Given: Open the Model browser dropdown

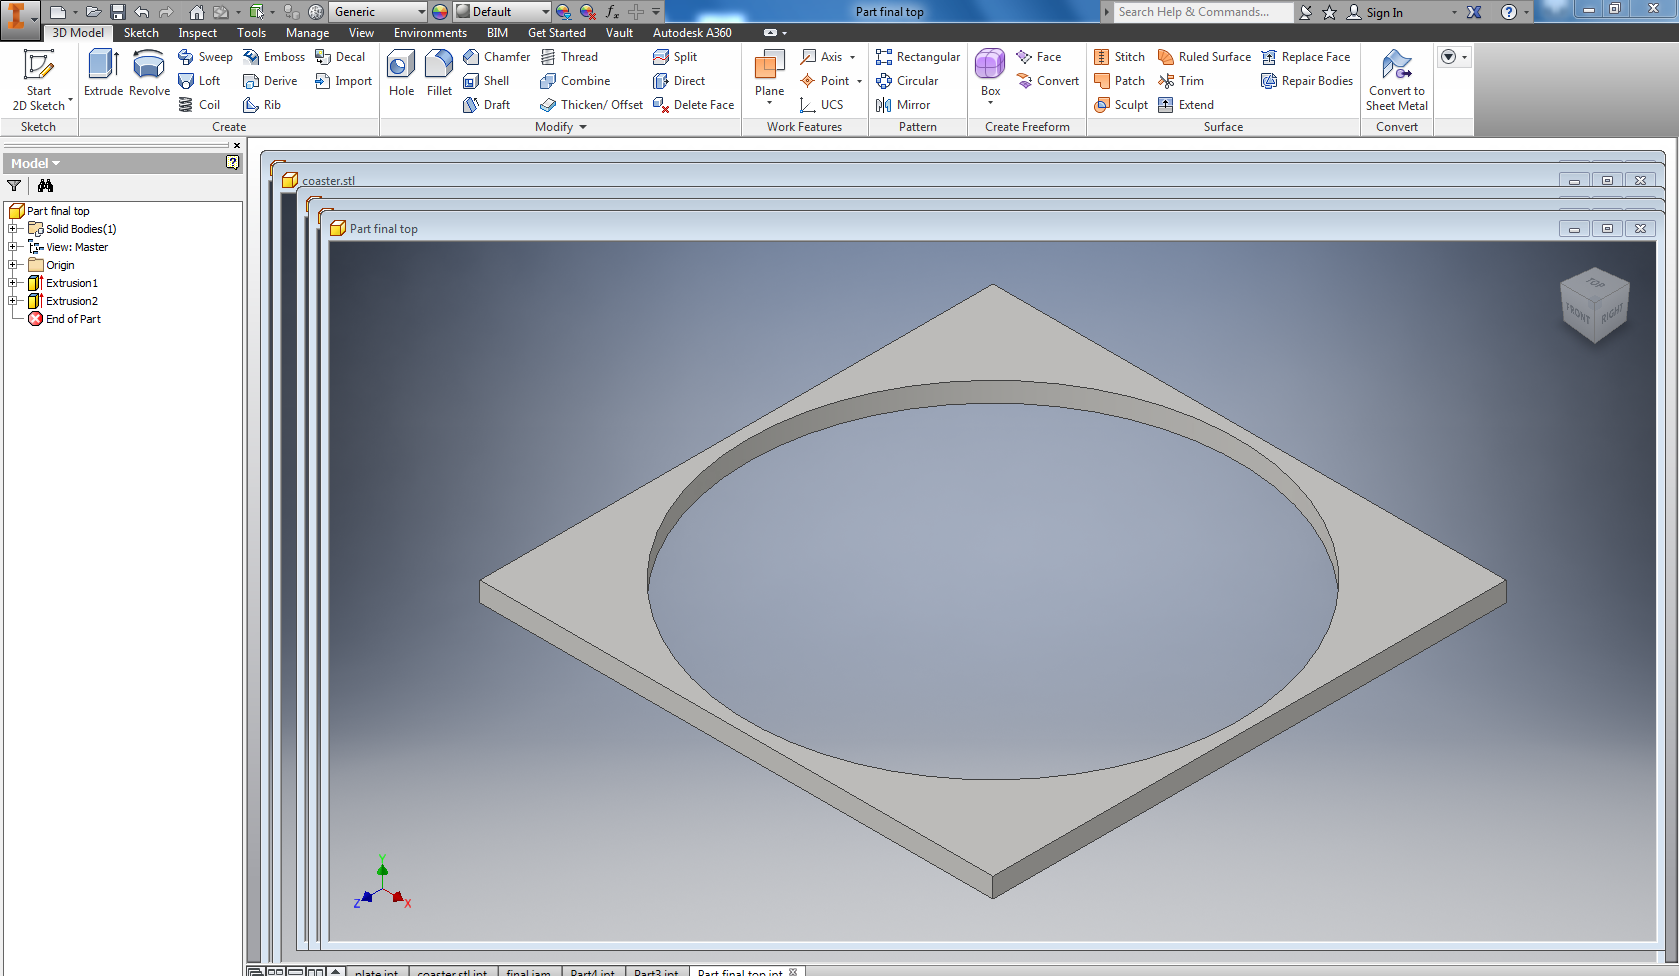Looking at the screenshot, I should pos(36,163).
